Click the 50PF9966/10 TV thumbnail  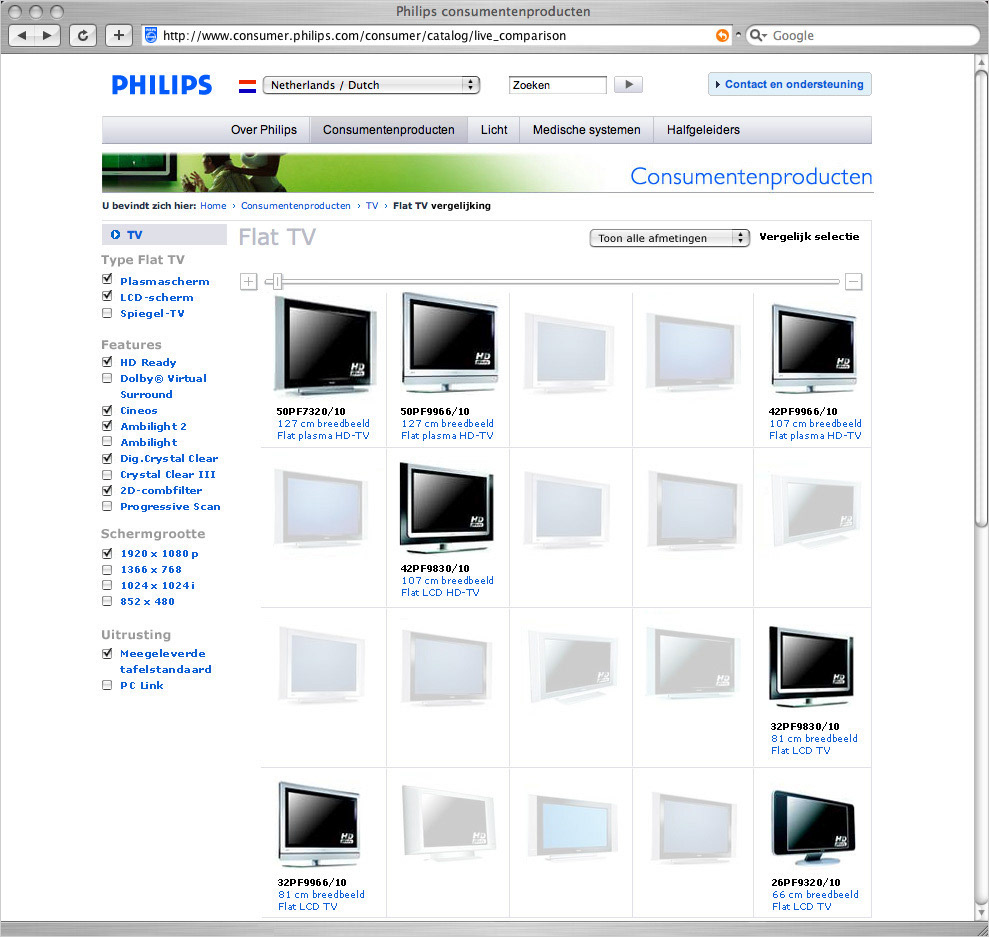tap(449, 343)
